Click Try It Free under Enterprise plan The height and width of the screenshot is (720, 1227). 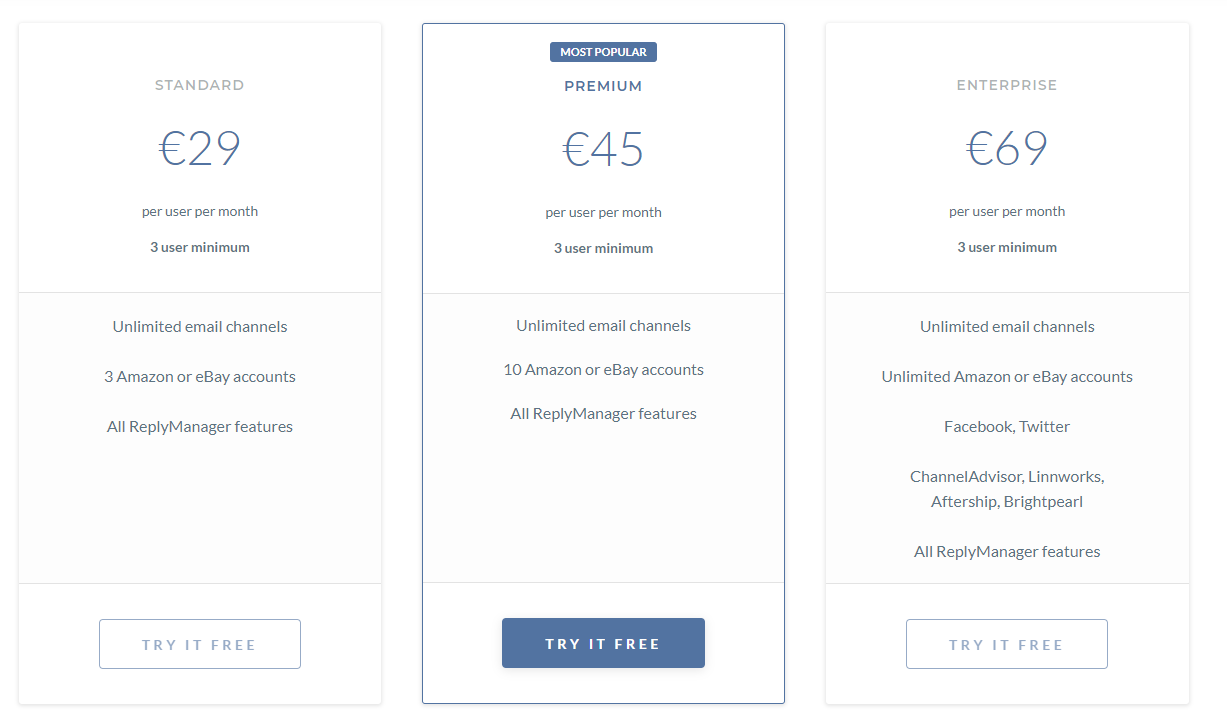coord(1007,644)
